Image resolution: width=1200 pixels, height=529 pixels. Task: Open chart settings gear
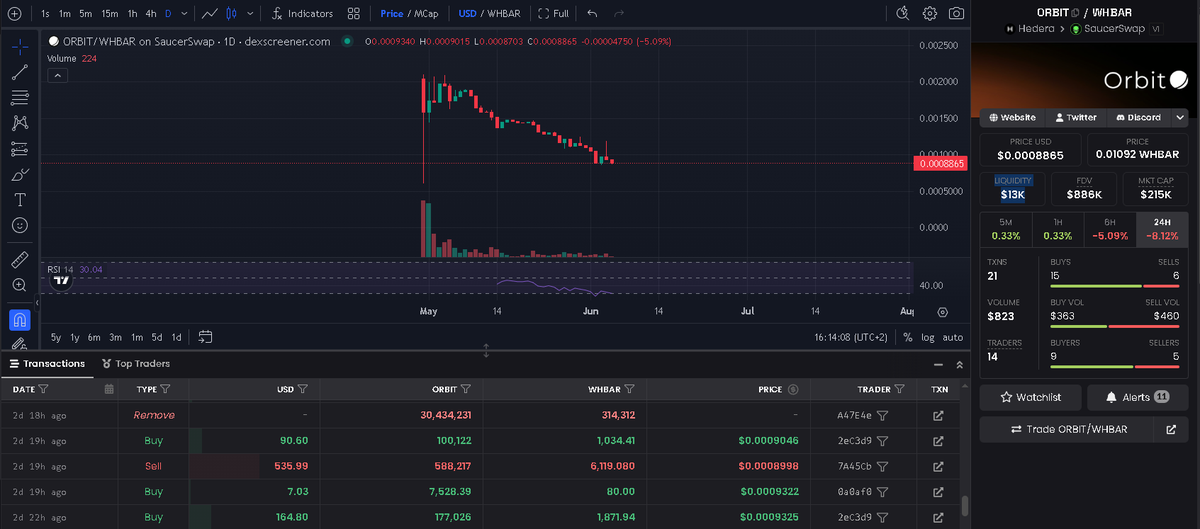[x=930, y=14]
